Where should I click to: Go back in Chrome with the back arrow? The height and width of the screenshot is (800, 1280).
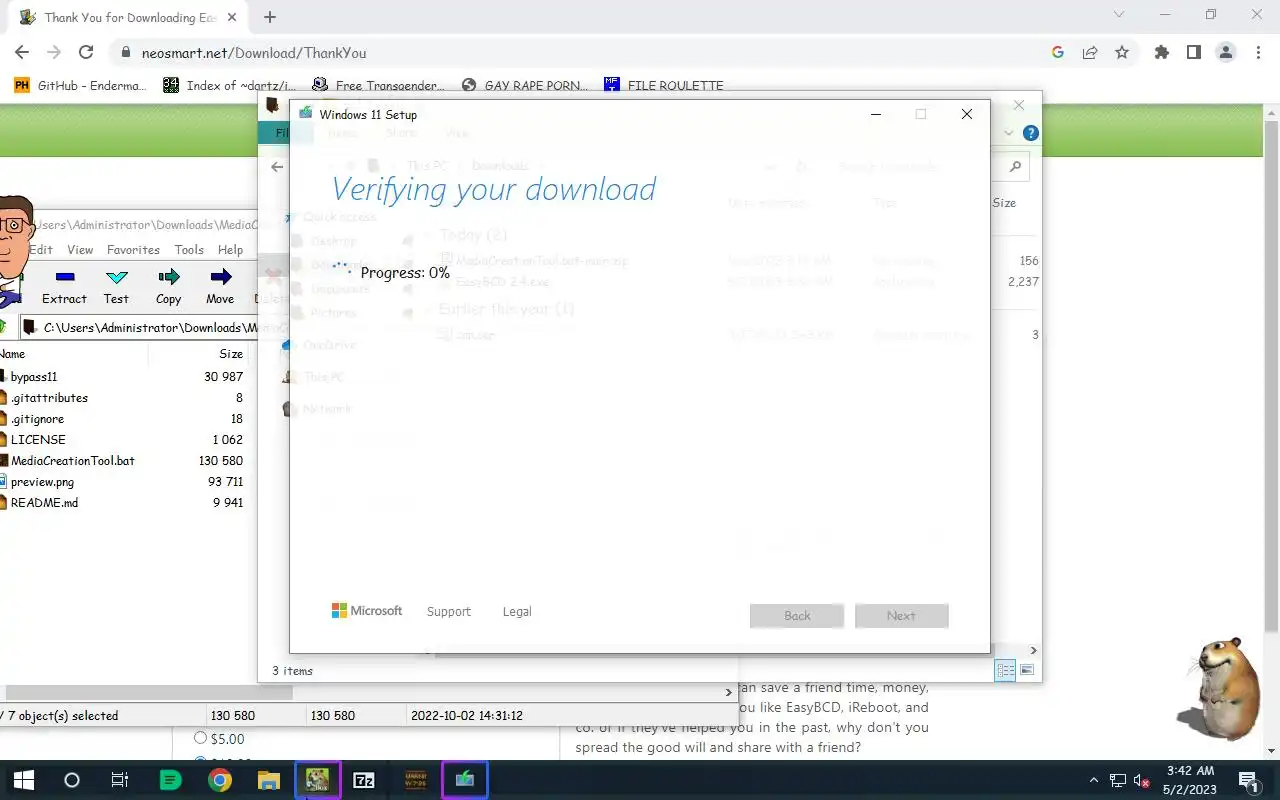(22, 53)
